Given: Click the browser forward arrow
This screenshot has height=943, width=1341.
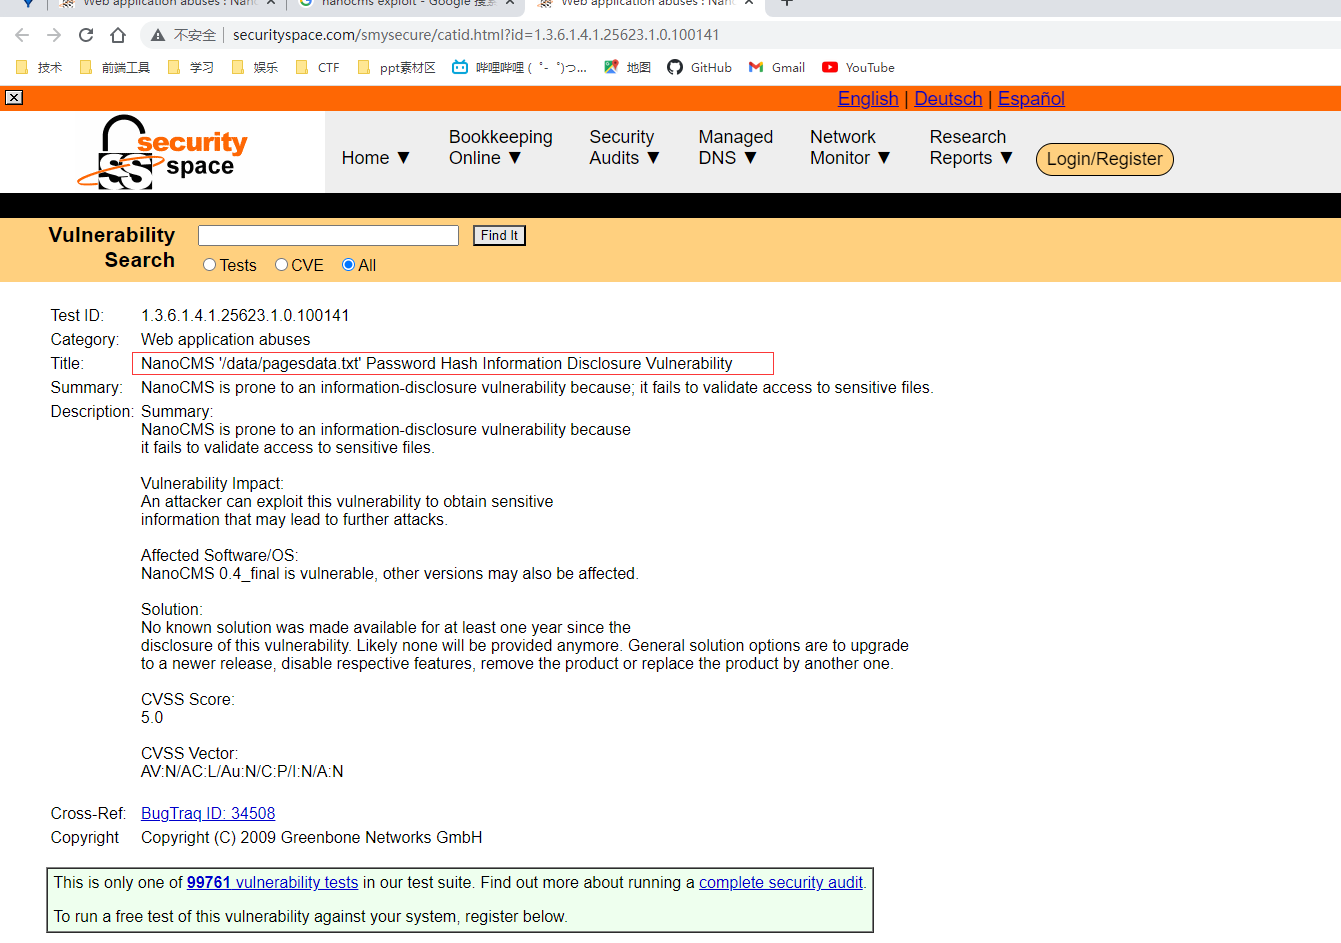Looking at the screenshot, I should coord(54,35).
